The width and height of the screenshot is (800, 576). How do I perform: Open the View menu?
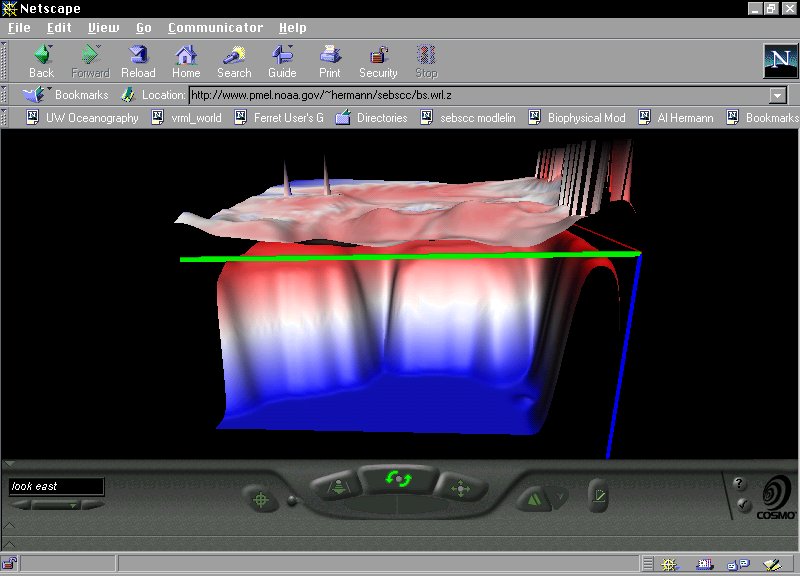click(103, 27)
